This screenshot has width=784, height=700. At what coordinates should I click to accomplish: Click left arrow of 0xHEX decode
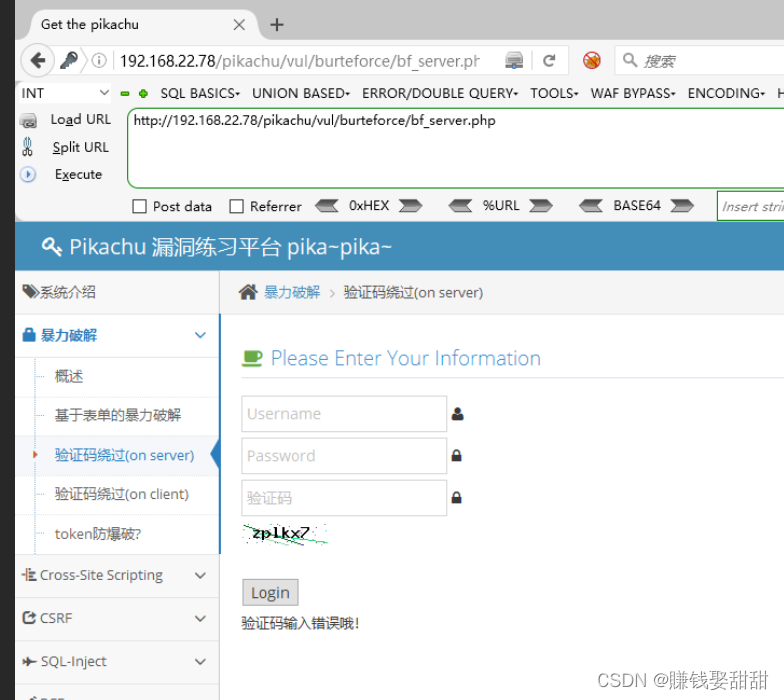[327, 206]
